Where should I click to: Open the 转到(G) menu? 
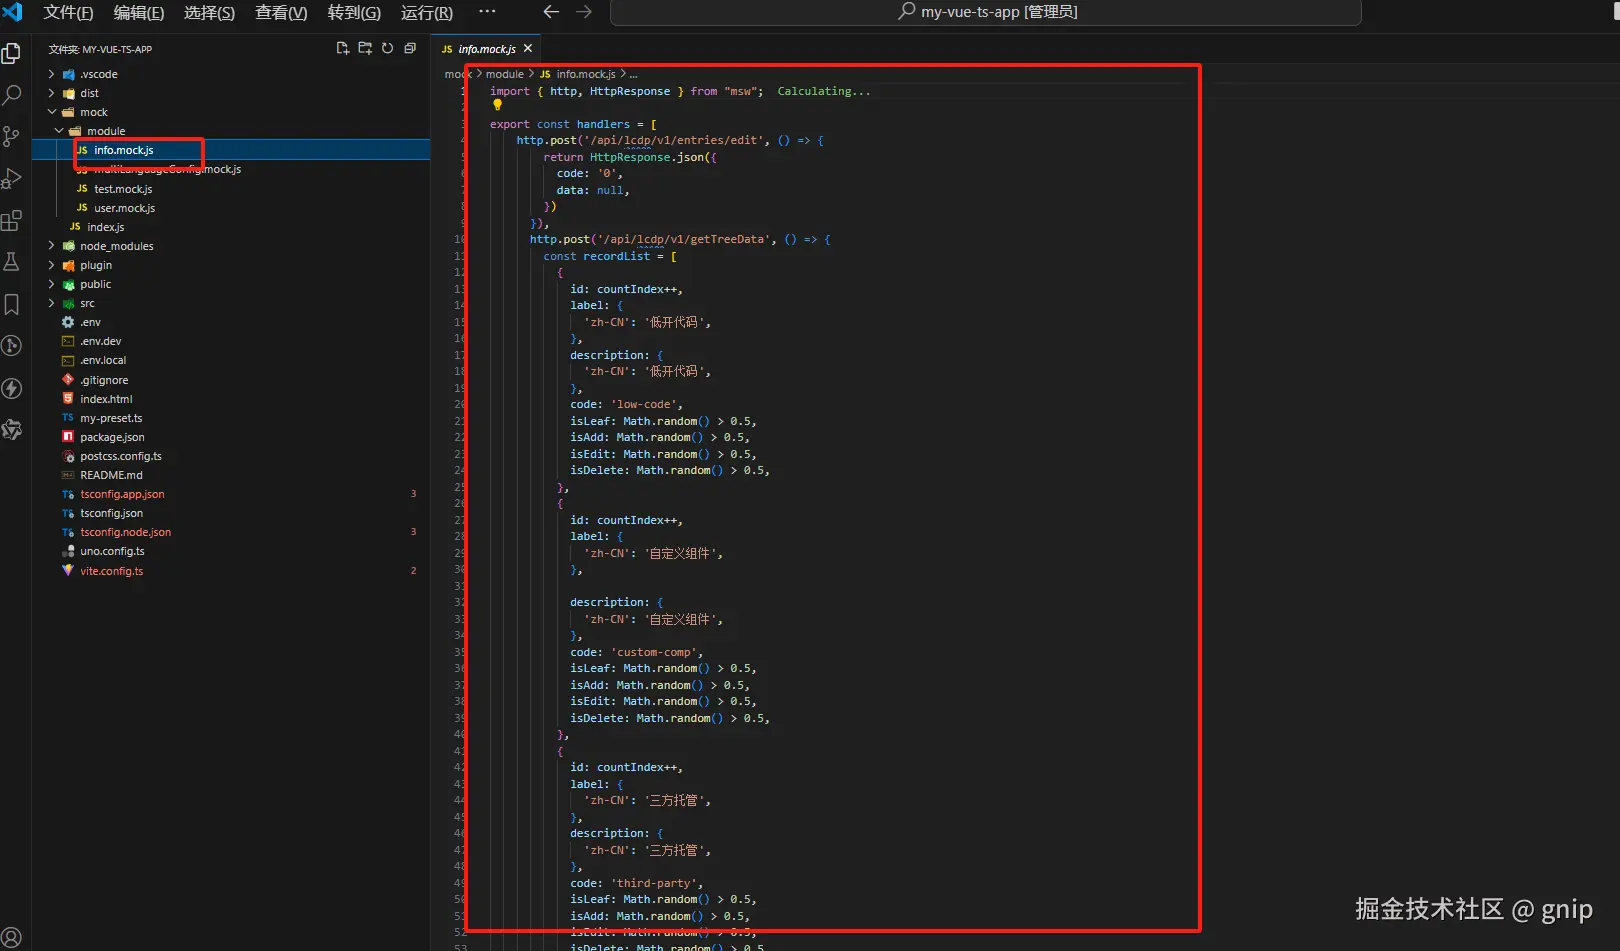(x=354, y=12)
